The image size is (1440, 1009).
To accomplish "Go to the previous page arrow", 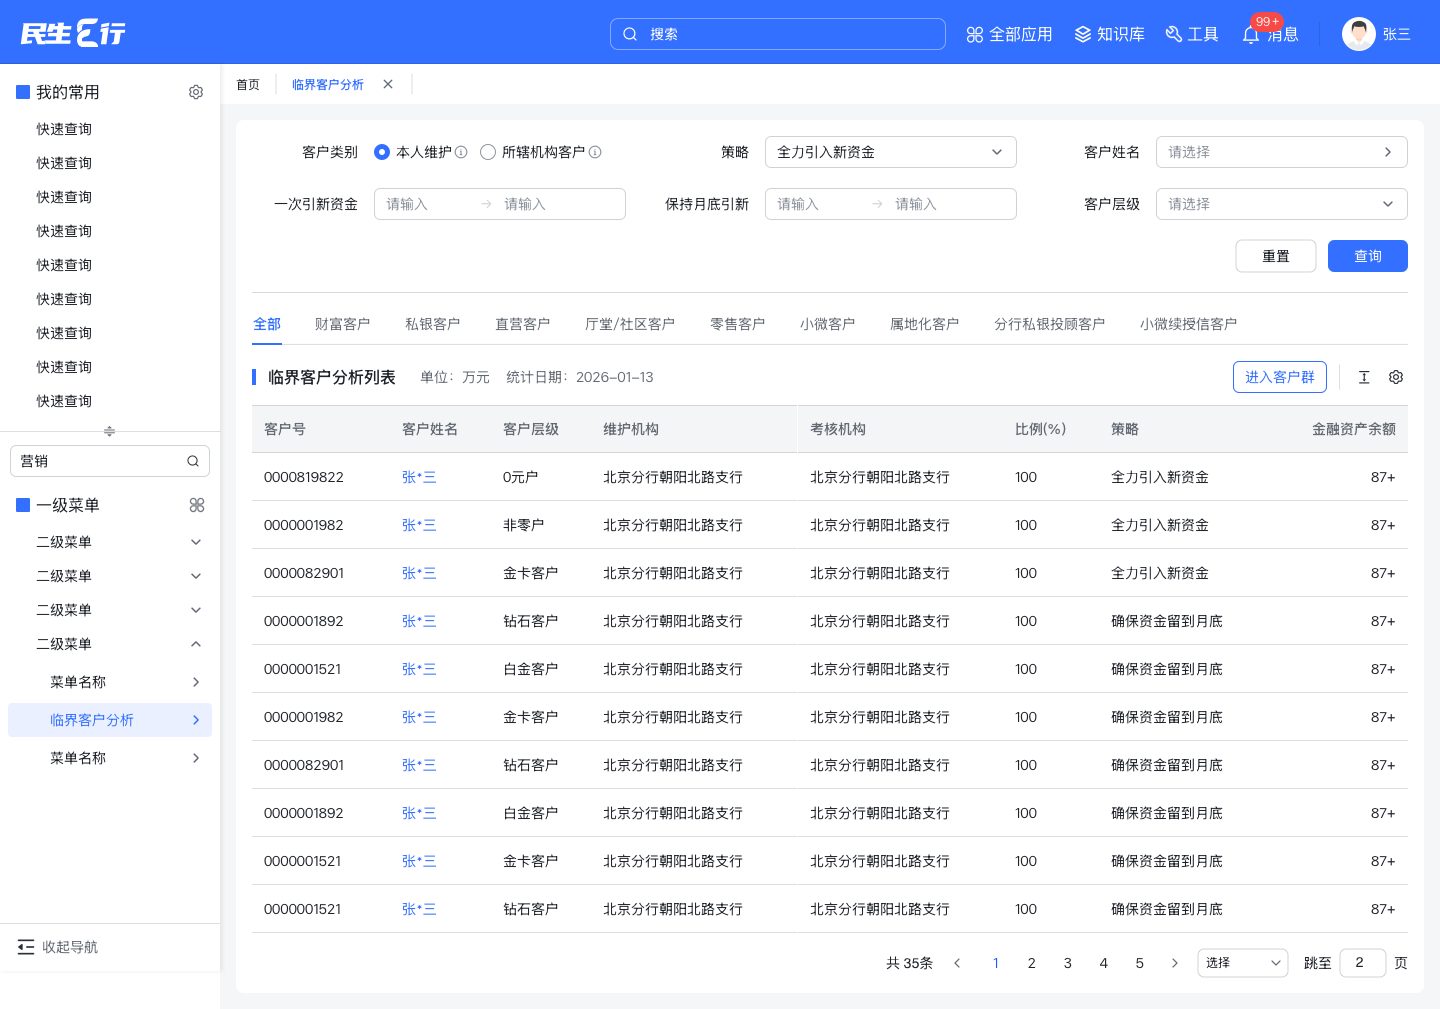I will [x=957, y=963].
